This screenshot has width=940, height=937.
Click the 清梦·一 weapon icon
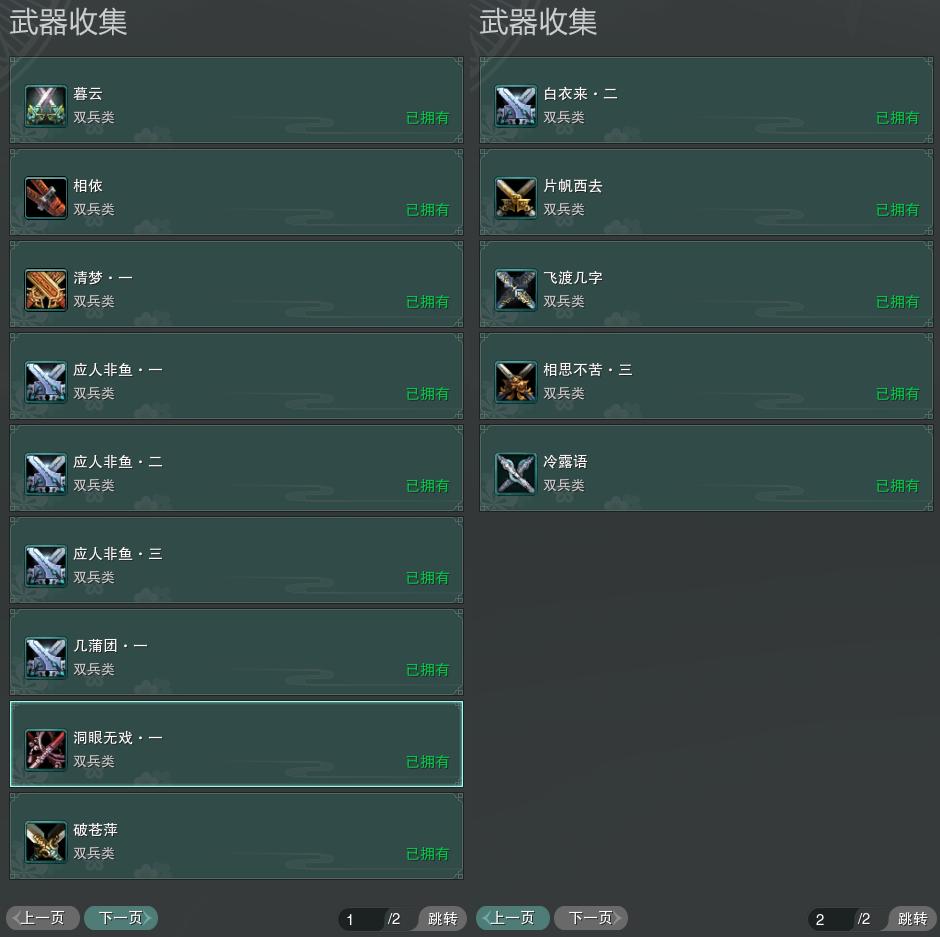46,290
